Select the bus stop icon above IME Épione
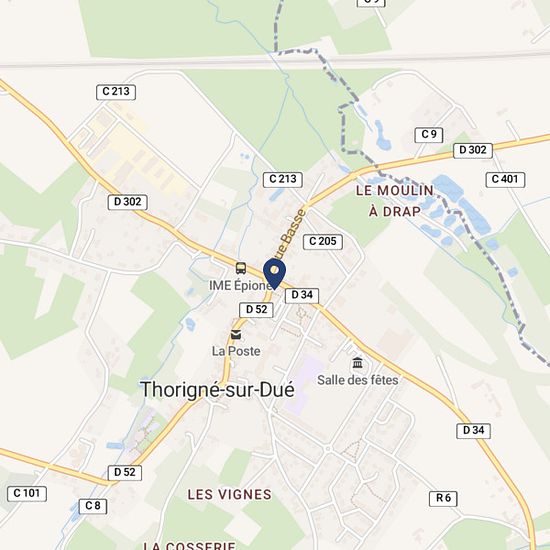This screenshot has height=550, width=550. [x=241, y=268]
